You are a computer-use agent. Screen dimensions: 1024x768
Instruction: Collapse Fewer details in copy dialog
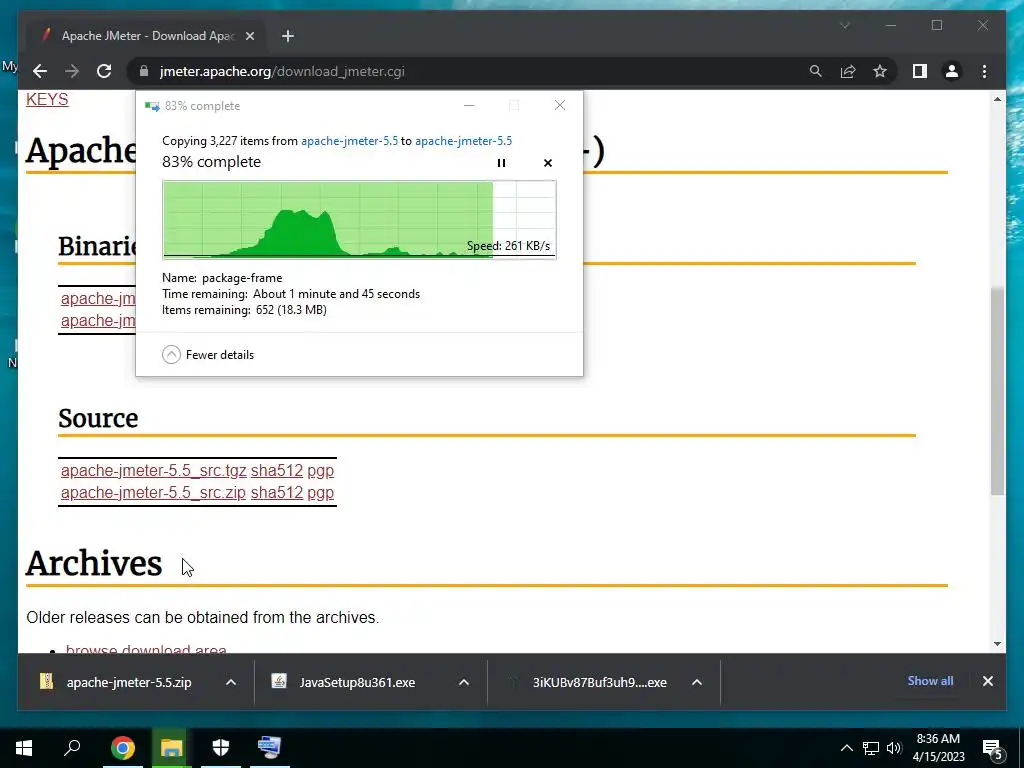pyautogui.click(x=208, y=355)
